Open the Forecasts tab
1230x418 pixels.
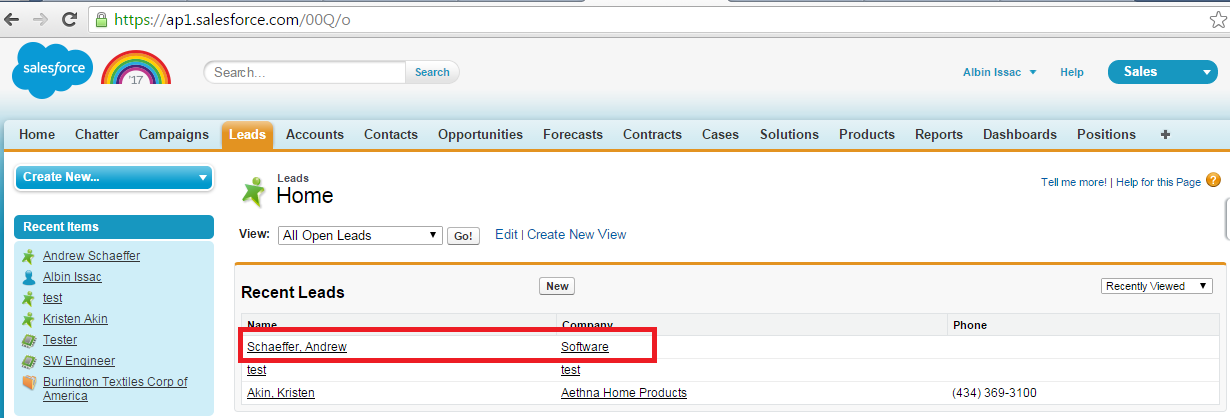573,134
